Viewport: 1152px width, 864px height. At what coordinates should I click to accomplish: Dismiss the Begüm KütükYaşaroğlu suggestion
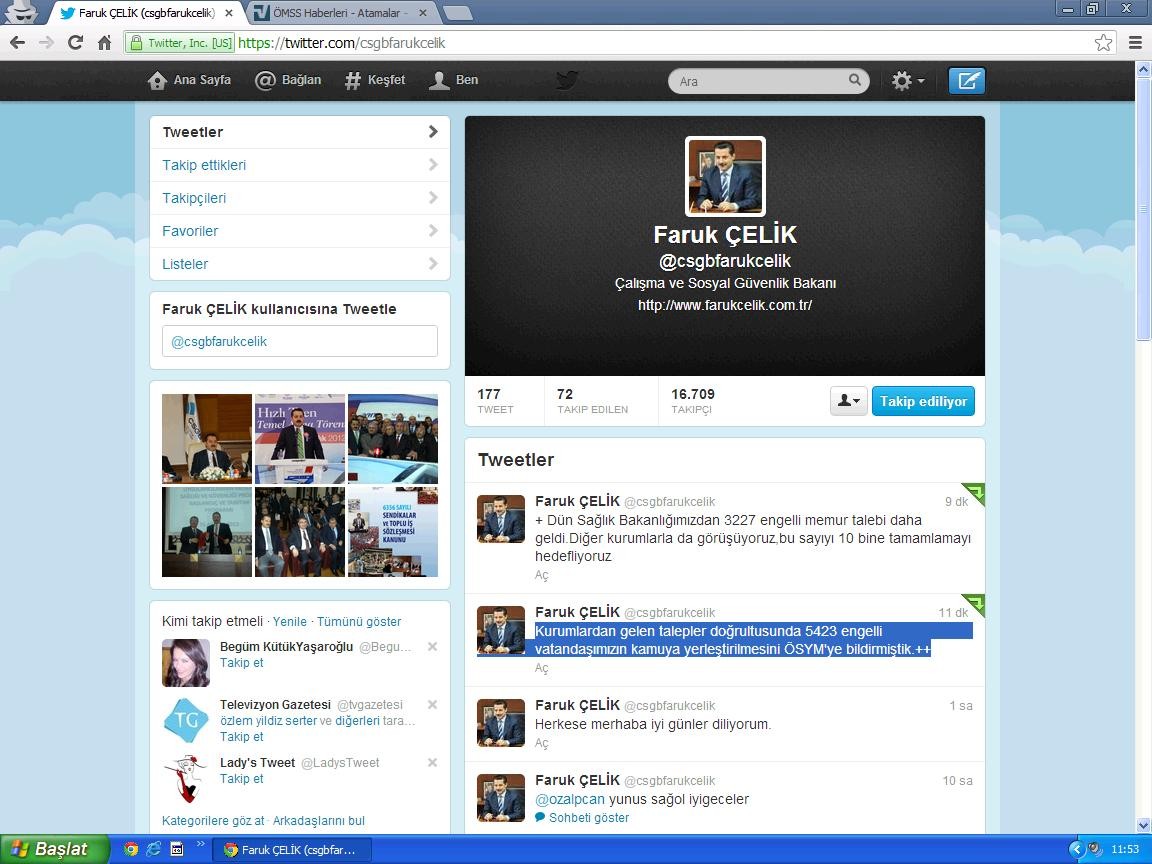click(432, 647)
